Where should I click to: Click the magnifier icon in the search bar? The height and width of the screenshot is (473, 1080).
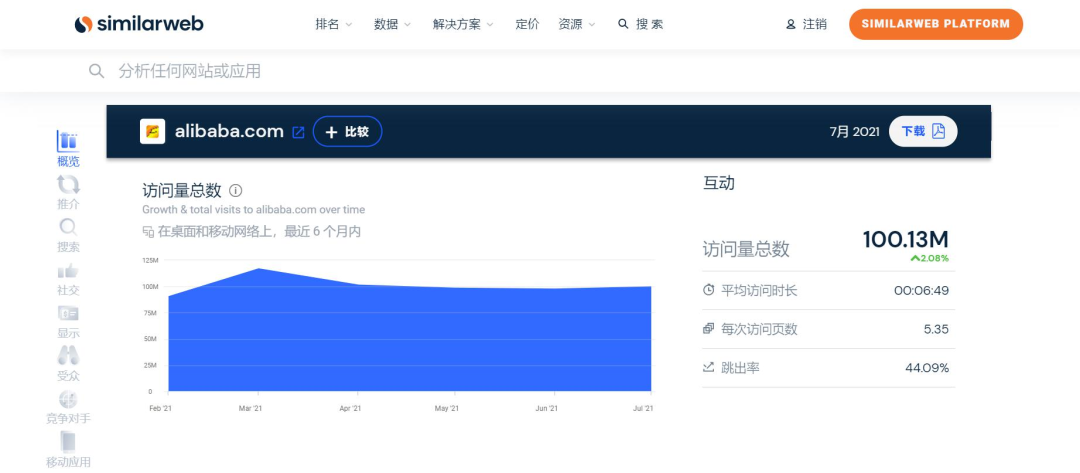click(x=96, y=71)
